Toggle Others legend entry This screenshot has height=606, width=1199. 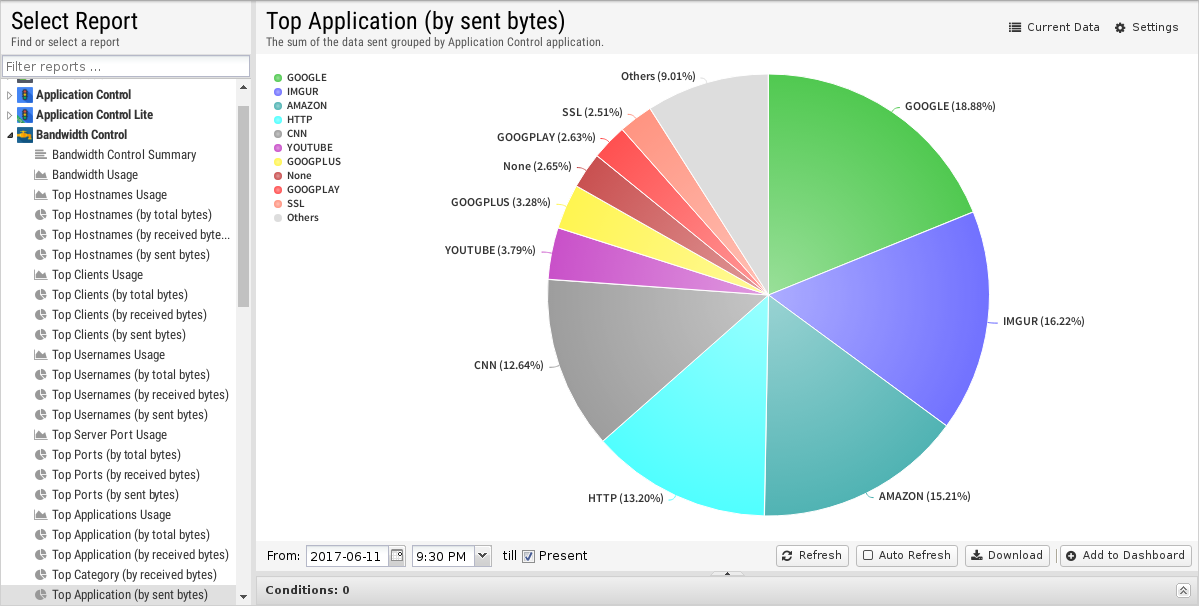point(296,218)
